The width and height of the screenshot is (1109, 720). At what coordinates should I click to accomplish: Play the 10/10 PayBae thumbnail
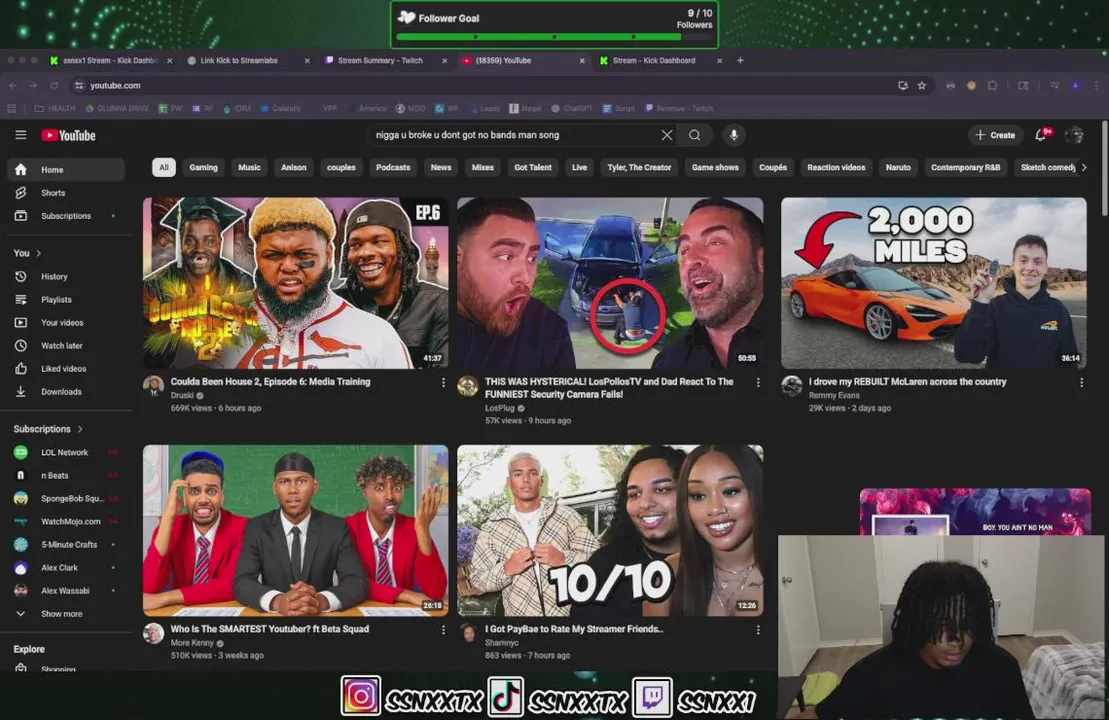click(610, 530)
